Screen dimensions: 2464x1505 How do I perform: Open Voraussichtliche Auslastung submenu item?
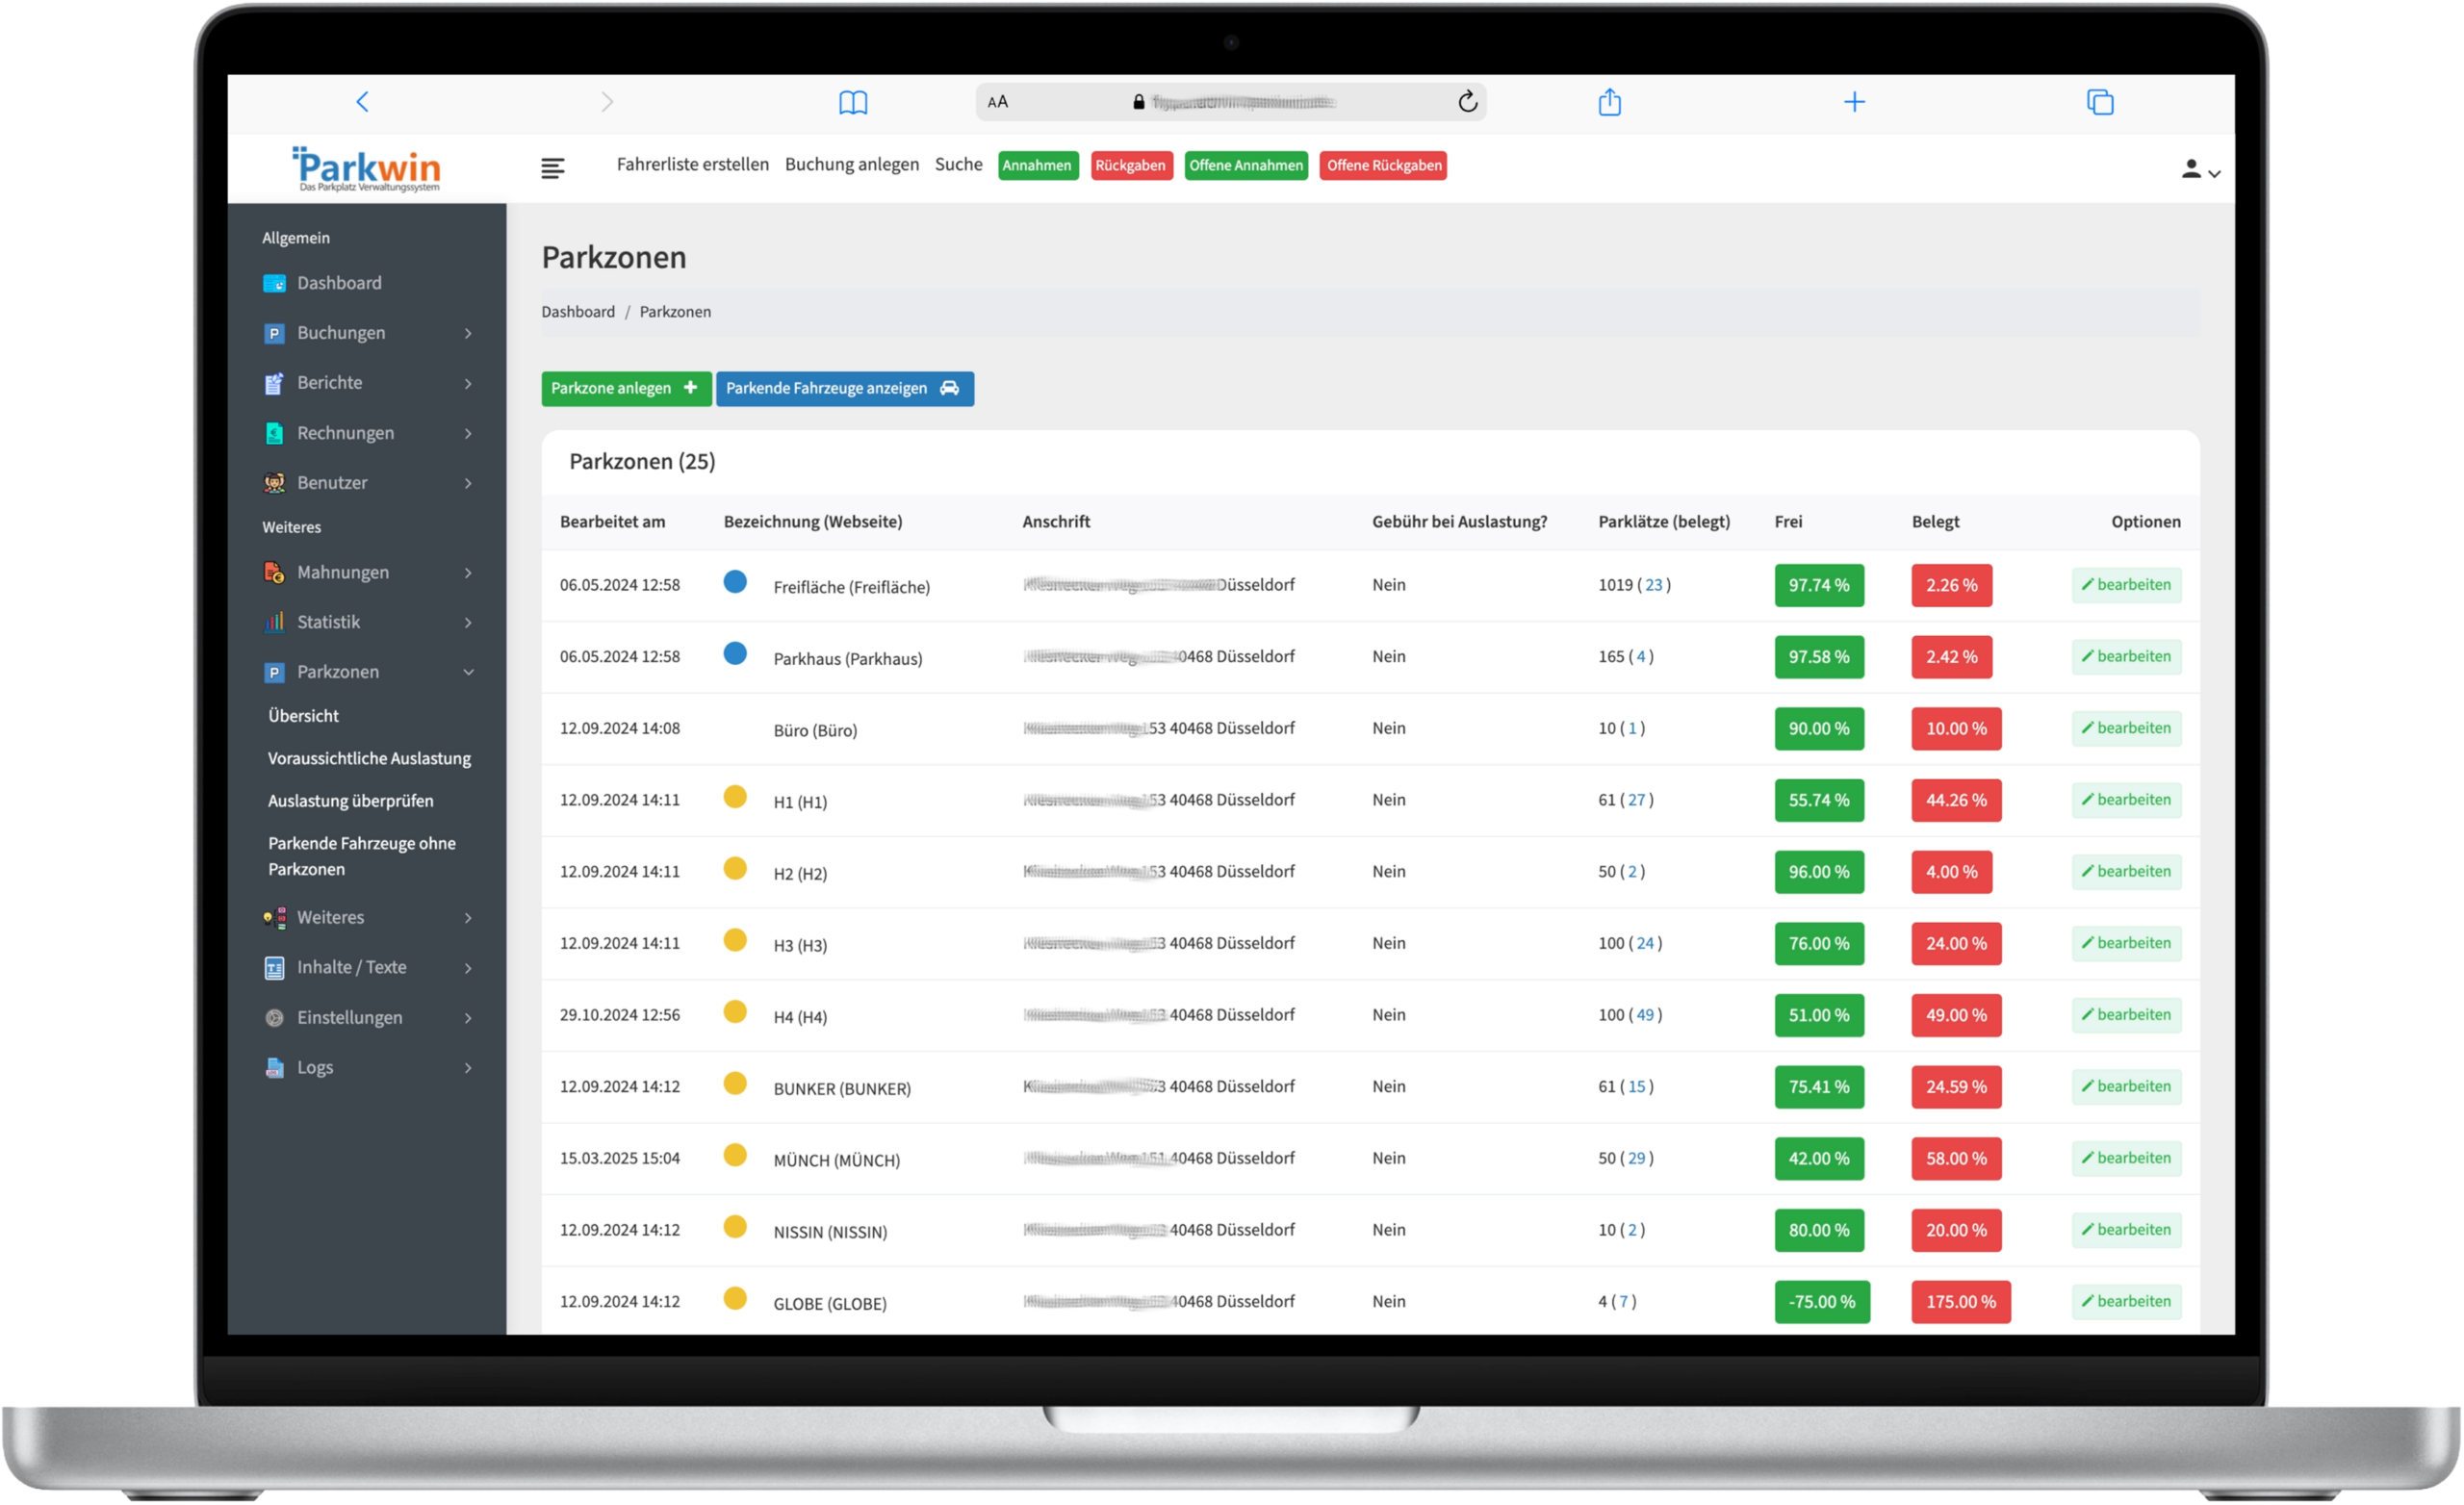point(369,758)
